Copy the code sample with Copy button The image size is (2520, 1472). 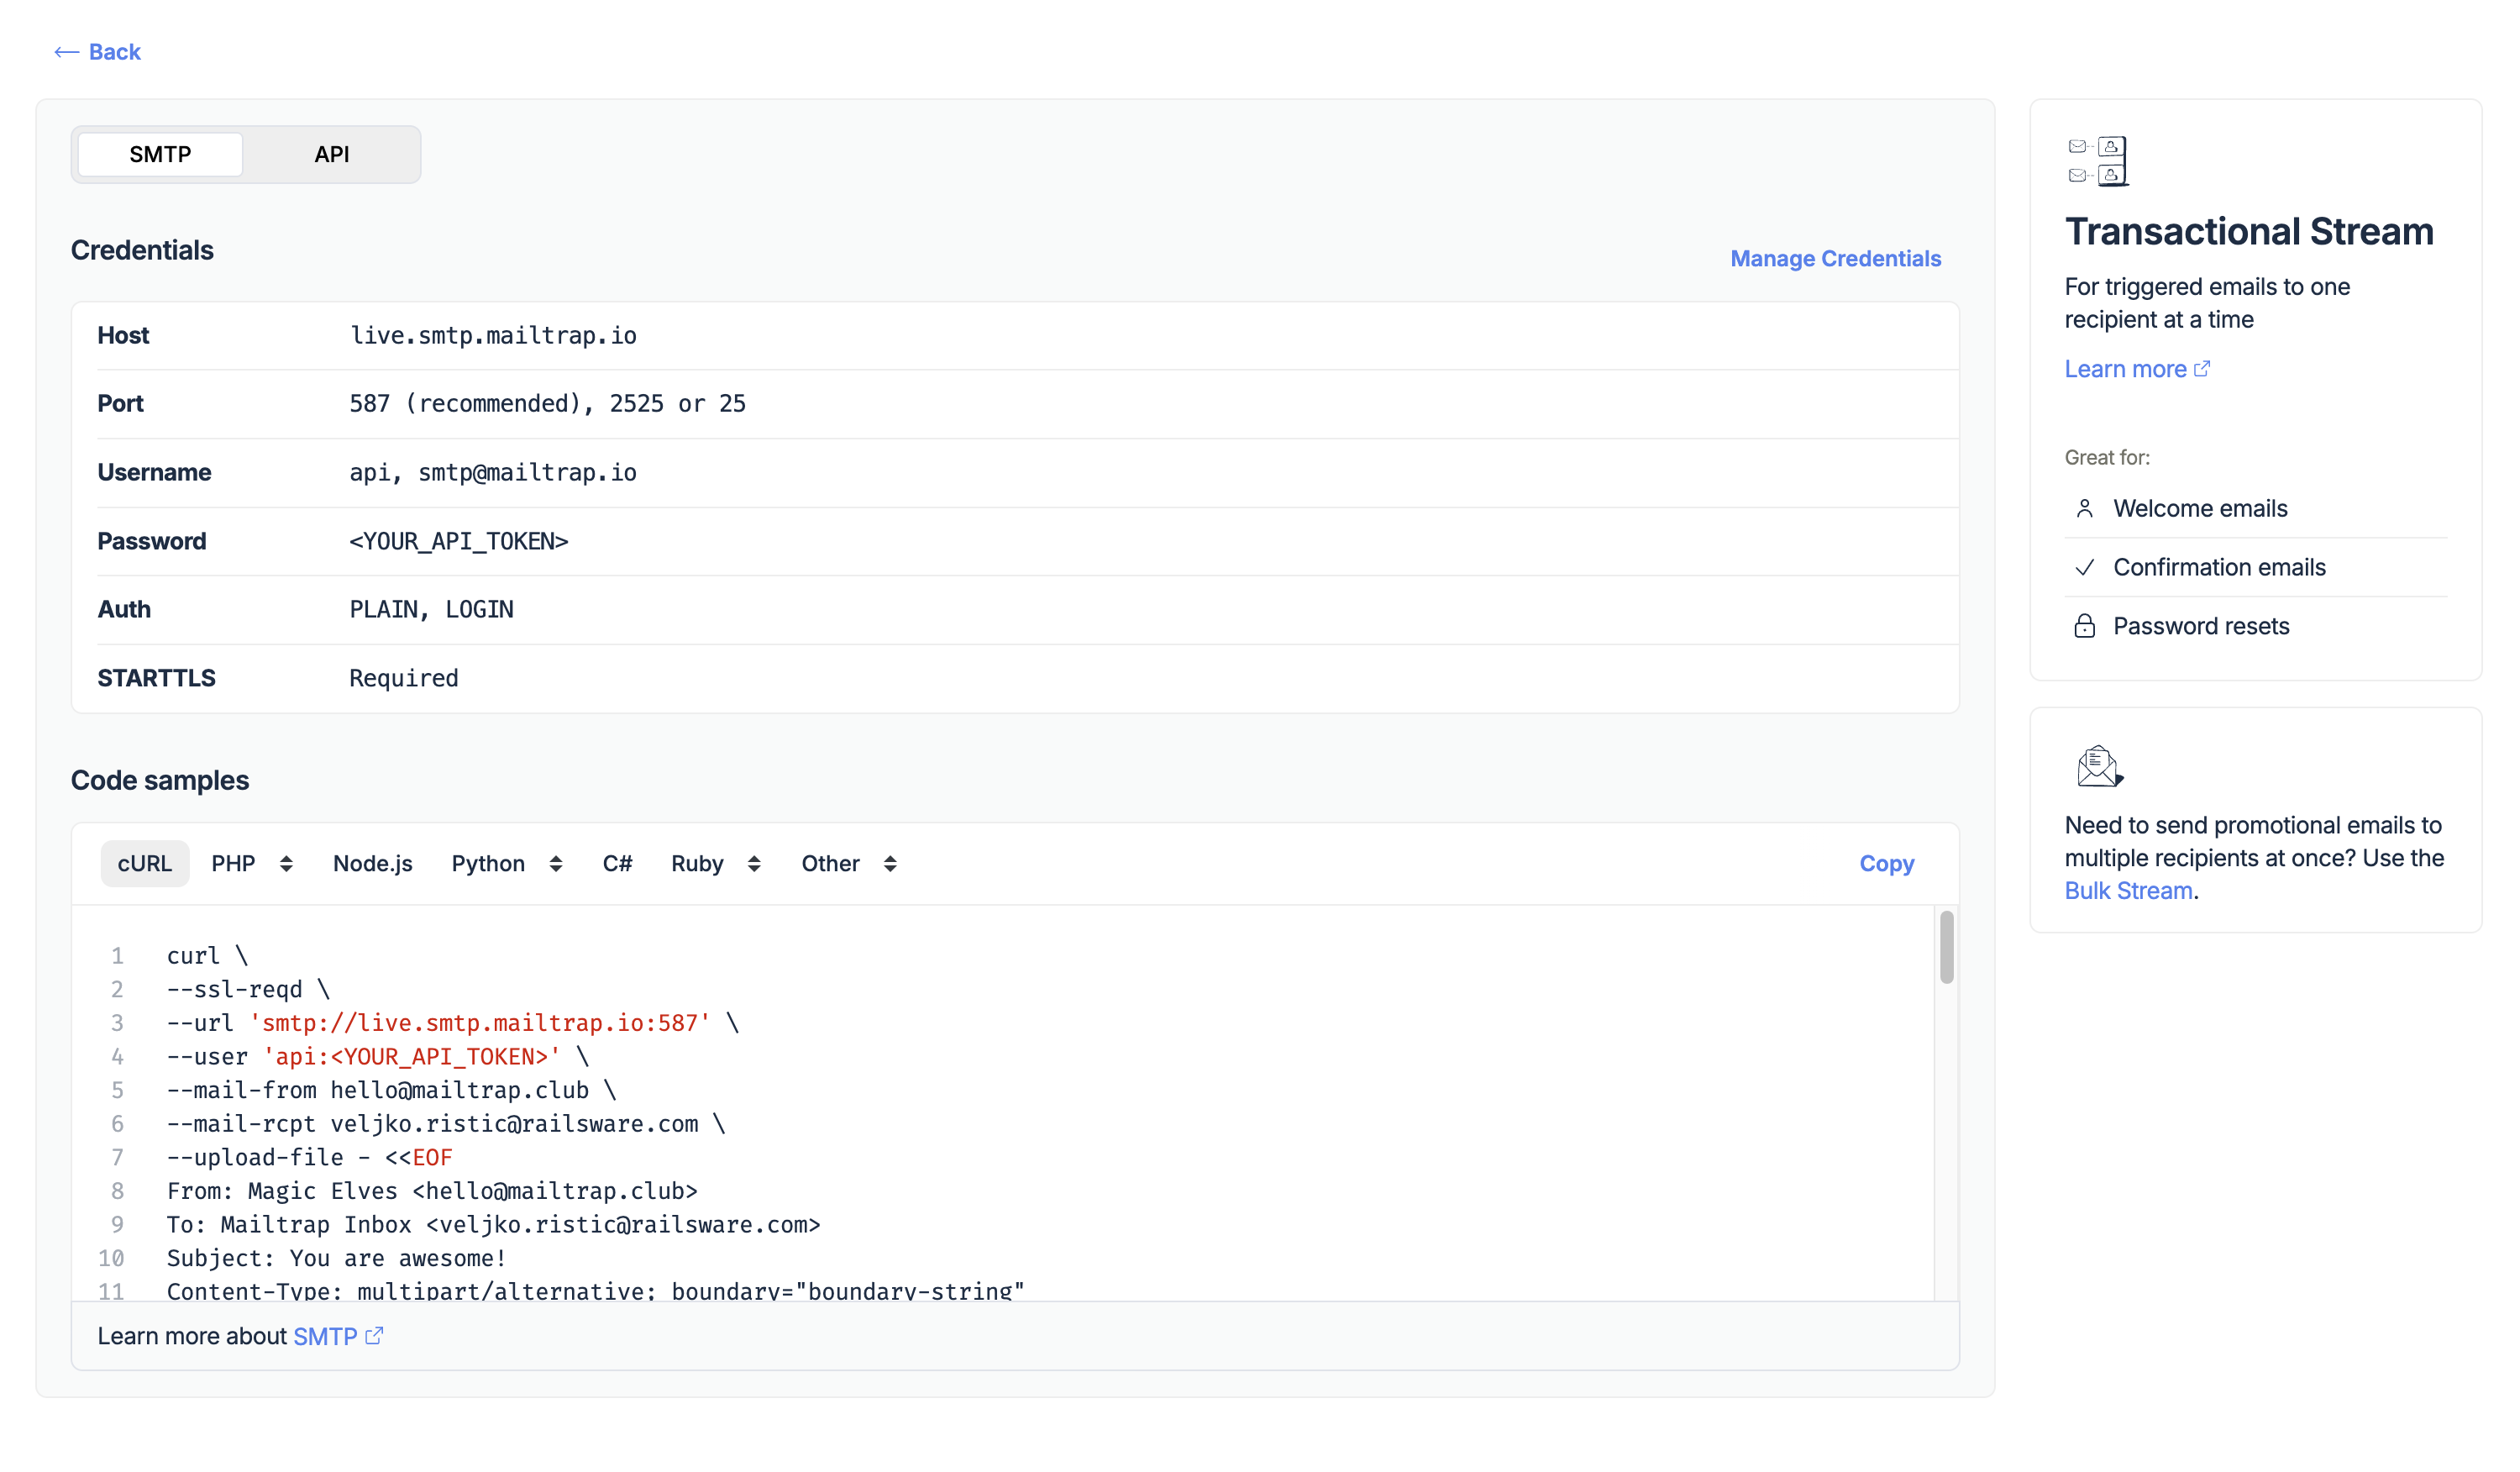click(x=1886, y=863)
